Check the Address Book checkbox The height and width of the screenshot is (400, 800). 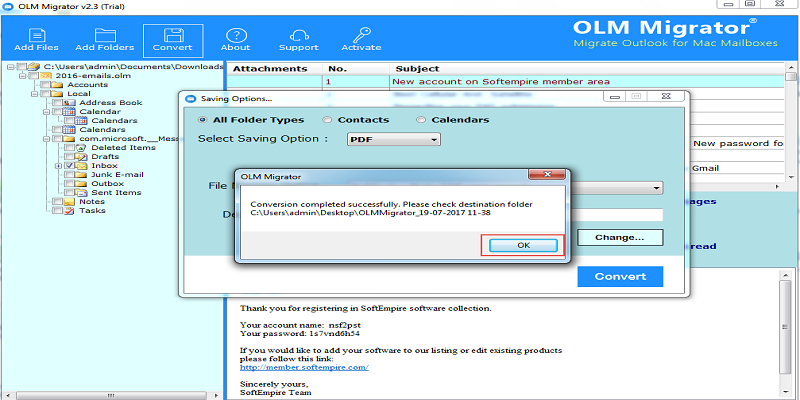(x=57, y=103)
